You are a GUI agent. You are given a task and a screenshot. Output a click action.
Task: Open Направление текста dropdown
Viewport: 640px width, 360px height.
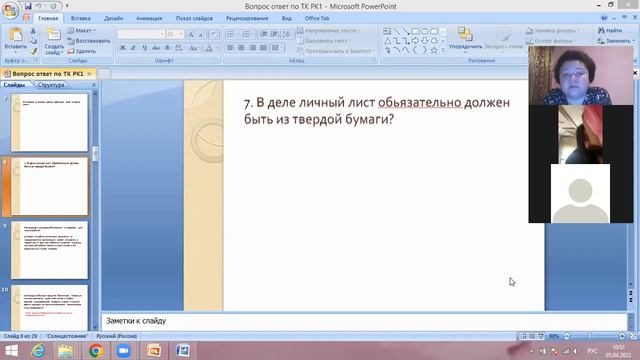click(x=328, y=31)
